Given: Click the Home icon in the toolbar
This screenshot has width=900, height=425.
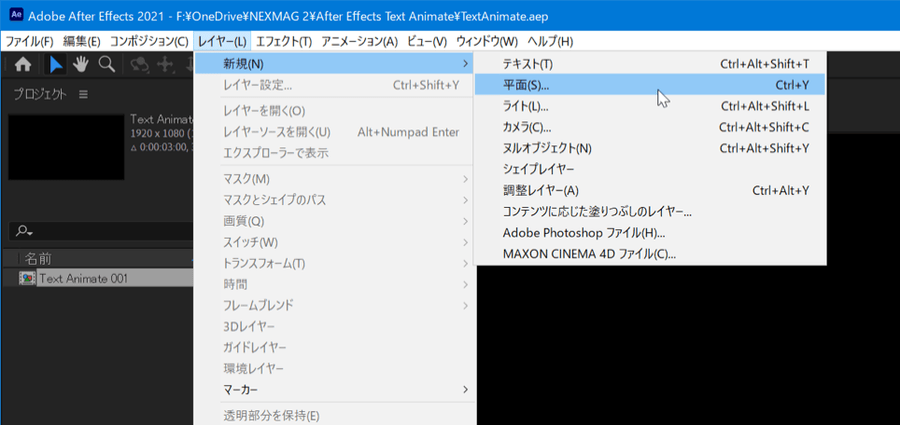Looking at the screenshot, I should pyautogui.click(x=22, y=64).
